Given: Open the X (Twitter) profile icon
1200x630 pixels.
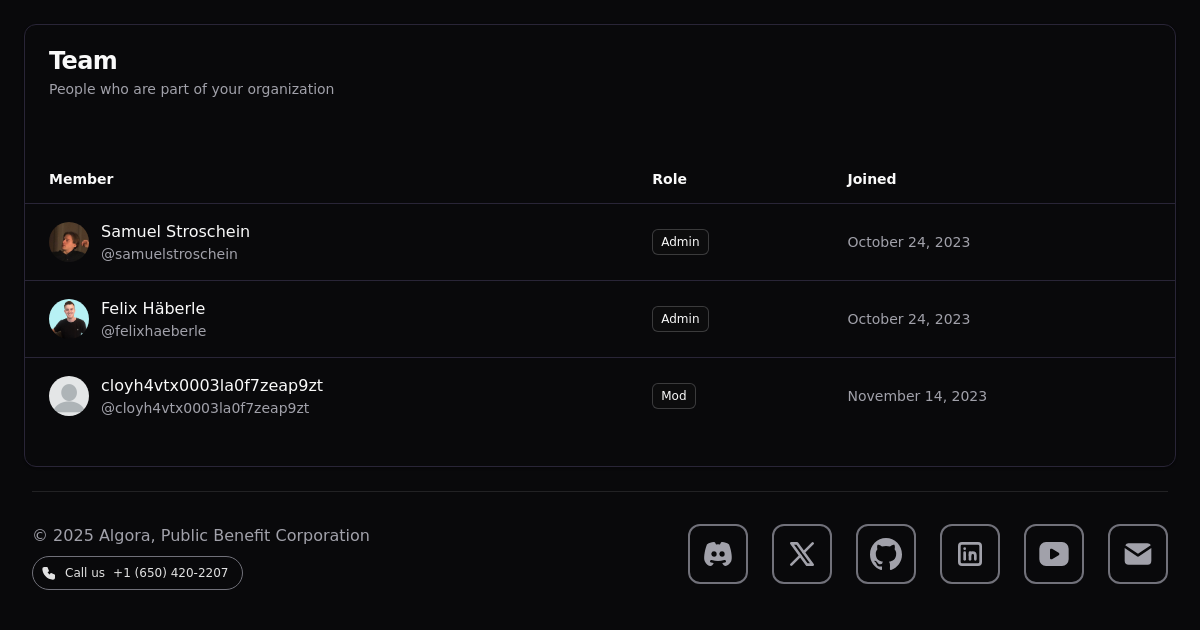Looking at the screenshot, I should [x=802, y=554].
